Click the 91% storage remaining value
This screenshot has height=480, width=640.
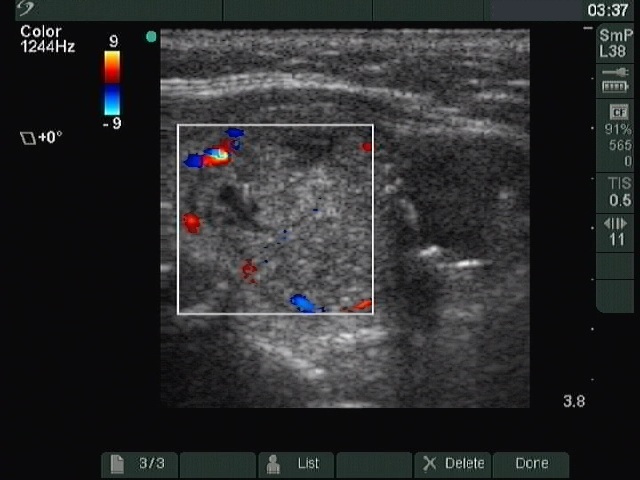(x=618, y=130)
